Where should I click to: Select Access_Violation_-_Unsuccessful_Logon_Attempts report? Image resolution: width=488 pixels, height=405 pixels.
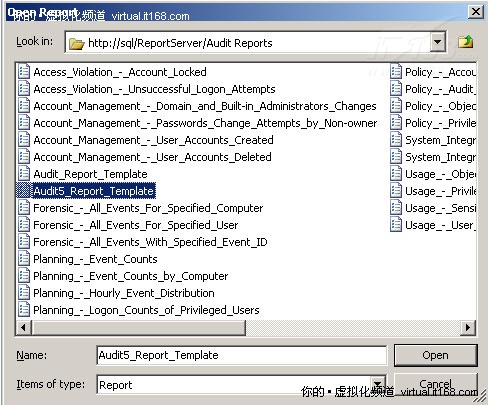tap(154, 89)
